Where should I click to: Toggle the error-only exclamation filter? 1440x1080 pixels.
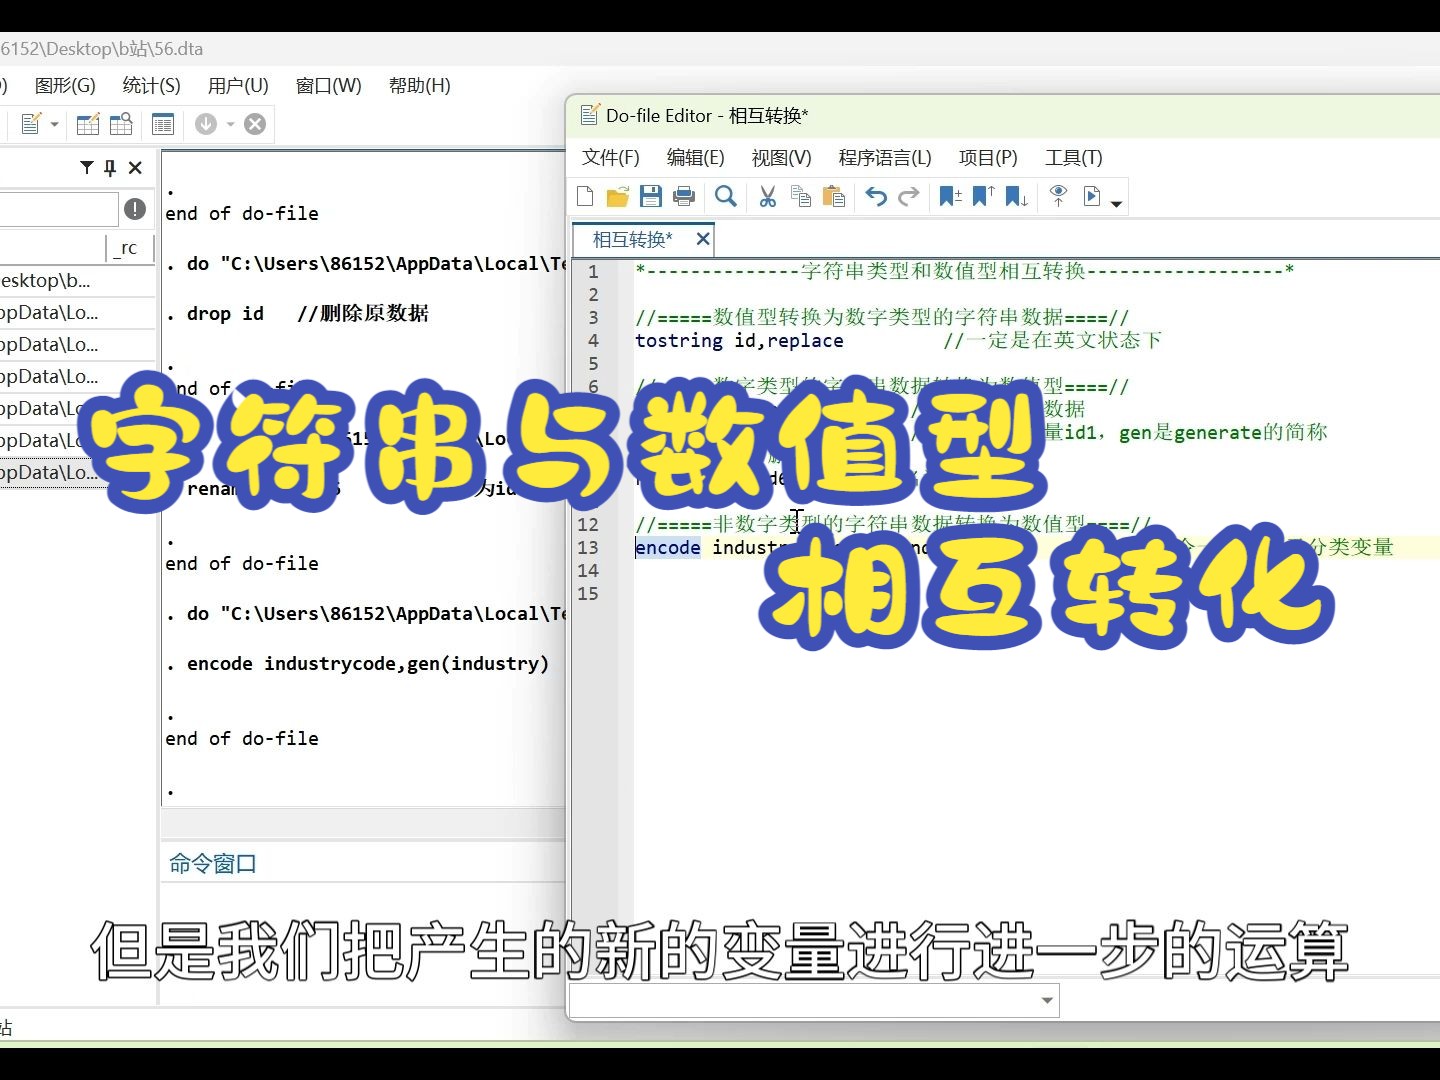pos(135,209)
